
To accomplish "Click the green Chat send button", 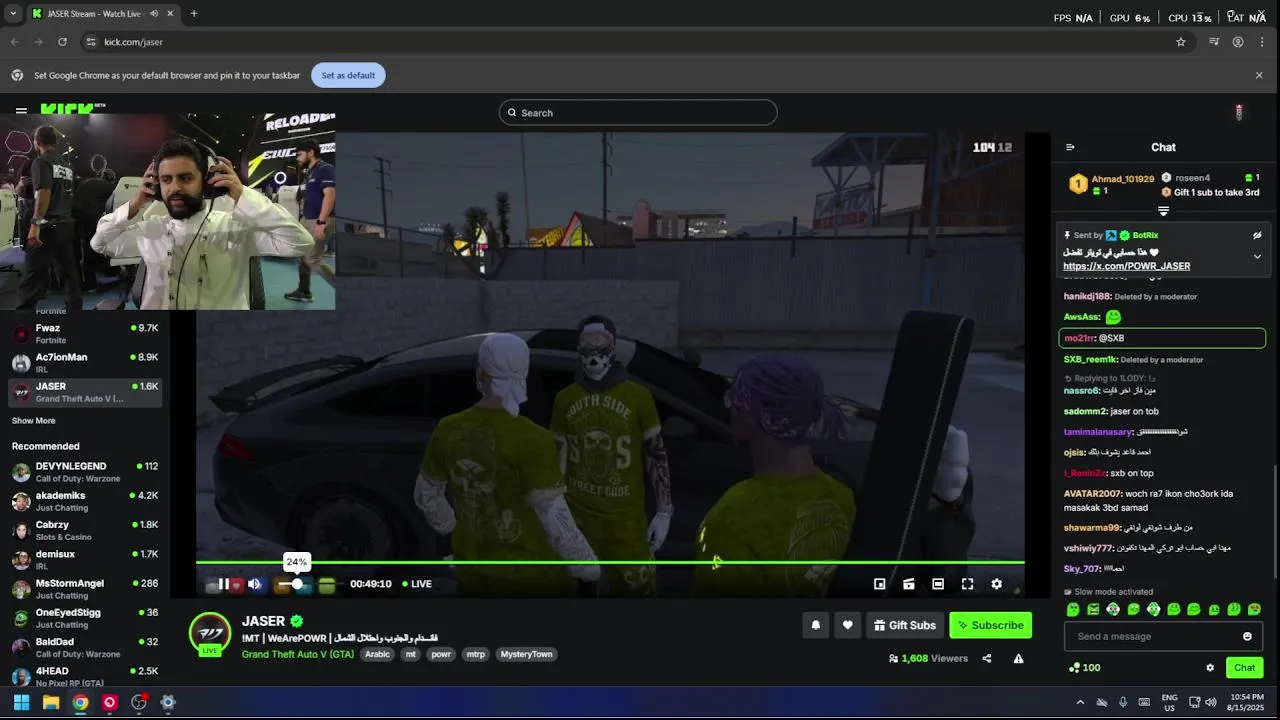I will (x=1244, y=668).
